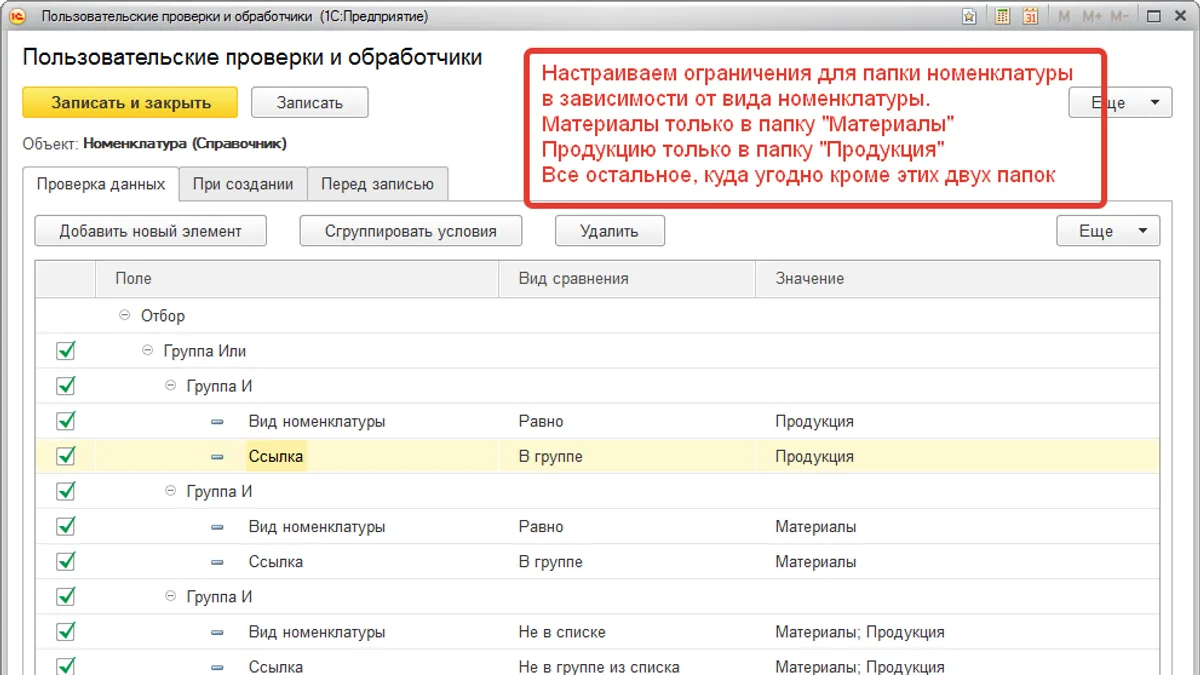Image resolution: width=1200 pixels, height=675 pixels.
Task: Collapse Группа И above the Не в списке row
Action: click(171, 596)
